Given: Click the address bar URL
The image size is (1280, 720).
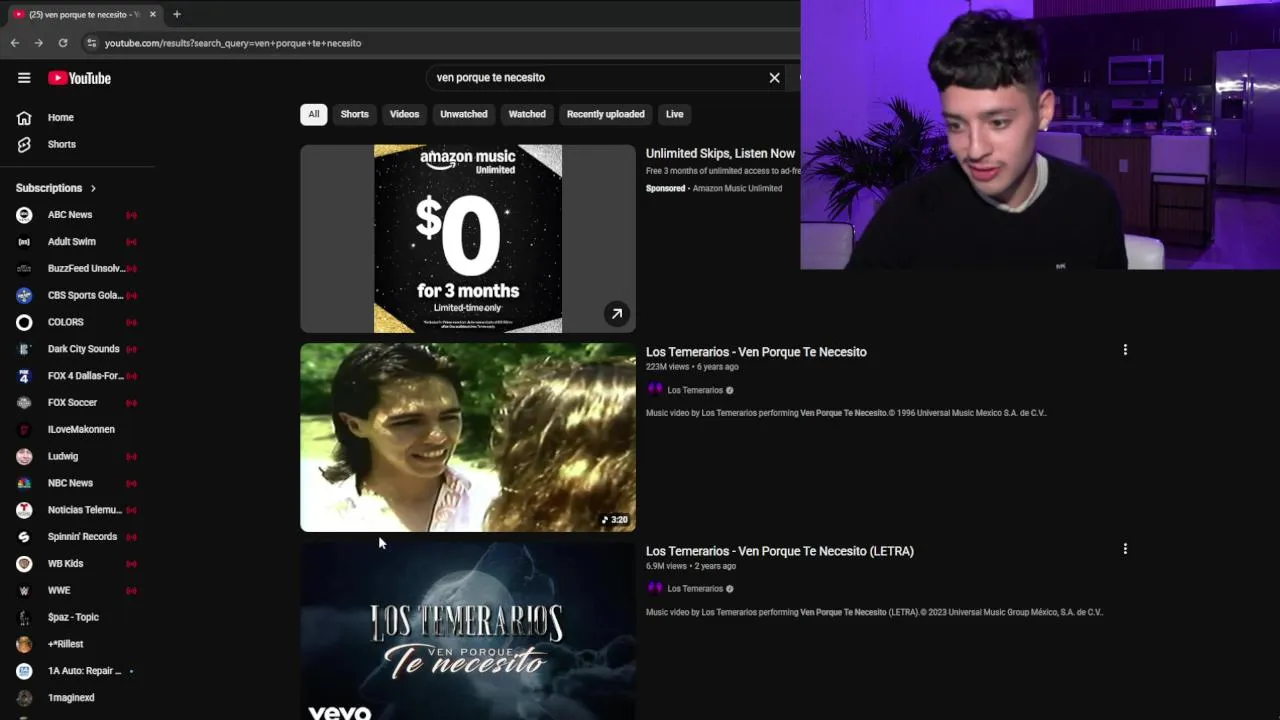Looking at the screenshot, I should tap(233, 43).
